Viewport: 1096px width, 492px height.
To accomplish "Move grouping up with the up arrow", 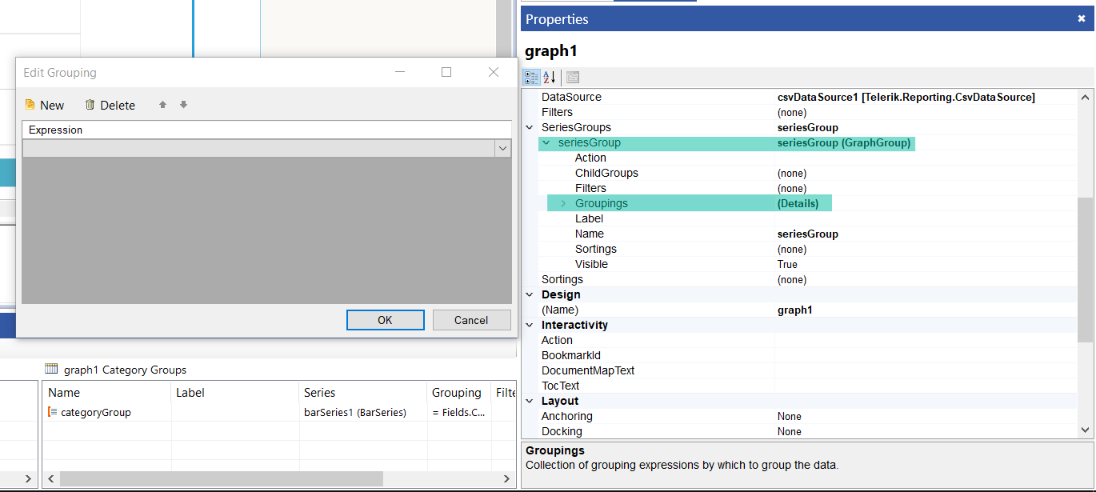I will coord(163,105).
